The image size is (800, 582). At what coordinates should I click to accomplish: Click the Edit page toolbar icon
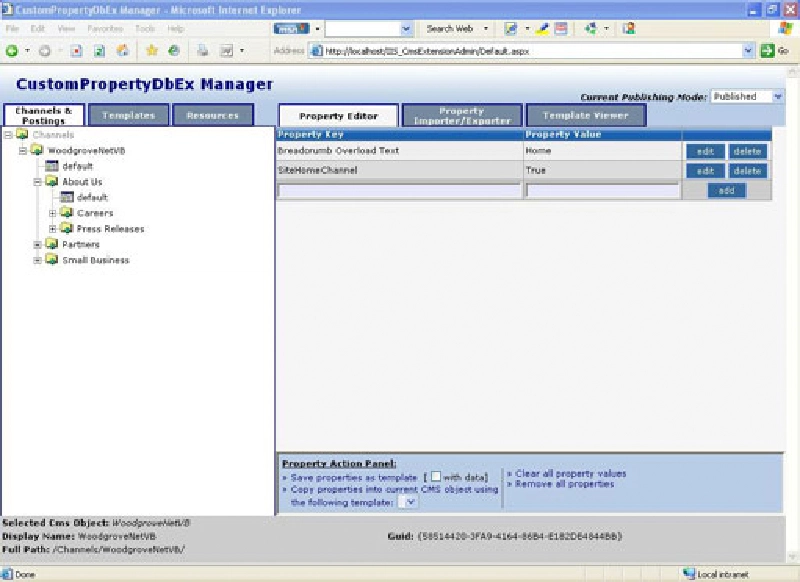point(226,50)
